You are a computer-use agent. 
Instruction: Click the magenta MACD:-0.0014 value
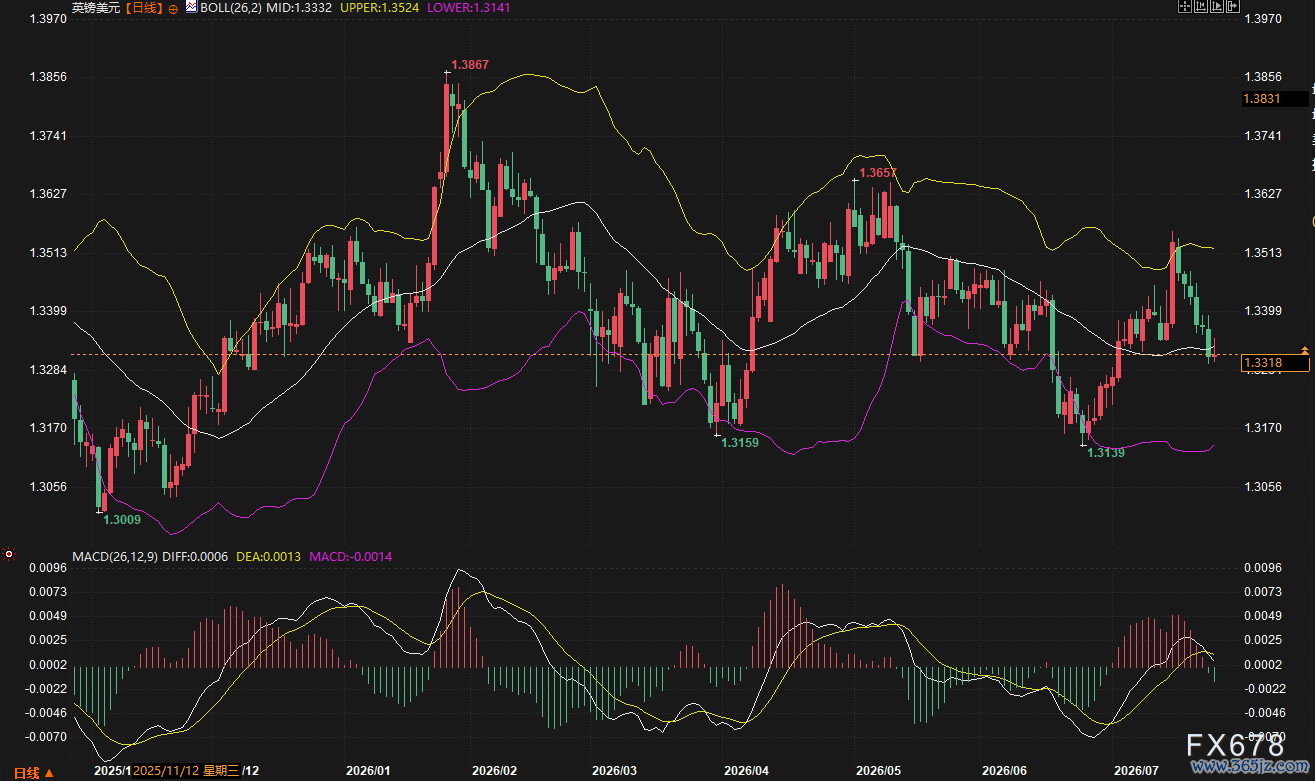pyautogui.click(x=351, y=556)
